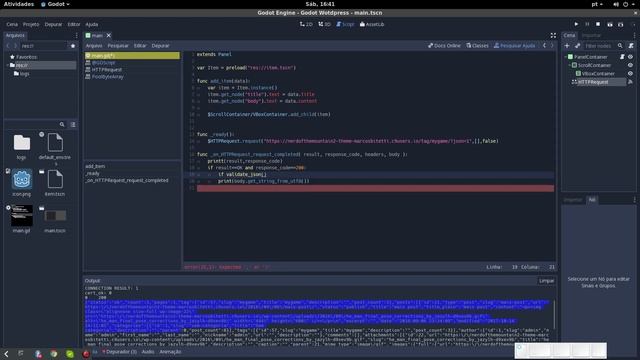
Task: Close the main scene tab
Action: 109,36
